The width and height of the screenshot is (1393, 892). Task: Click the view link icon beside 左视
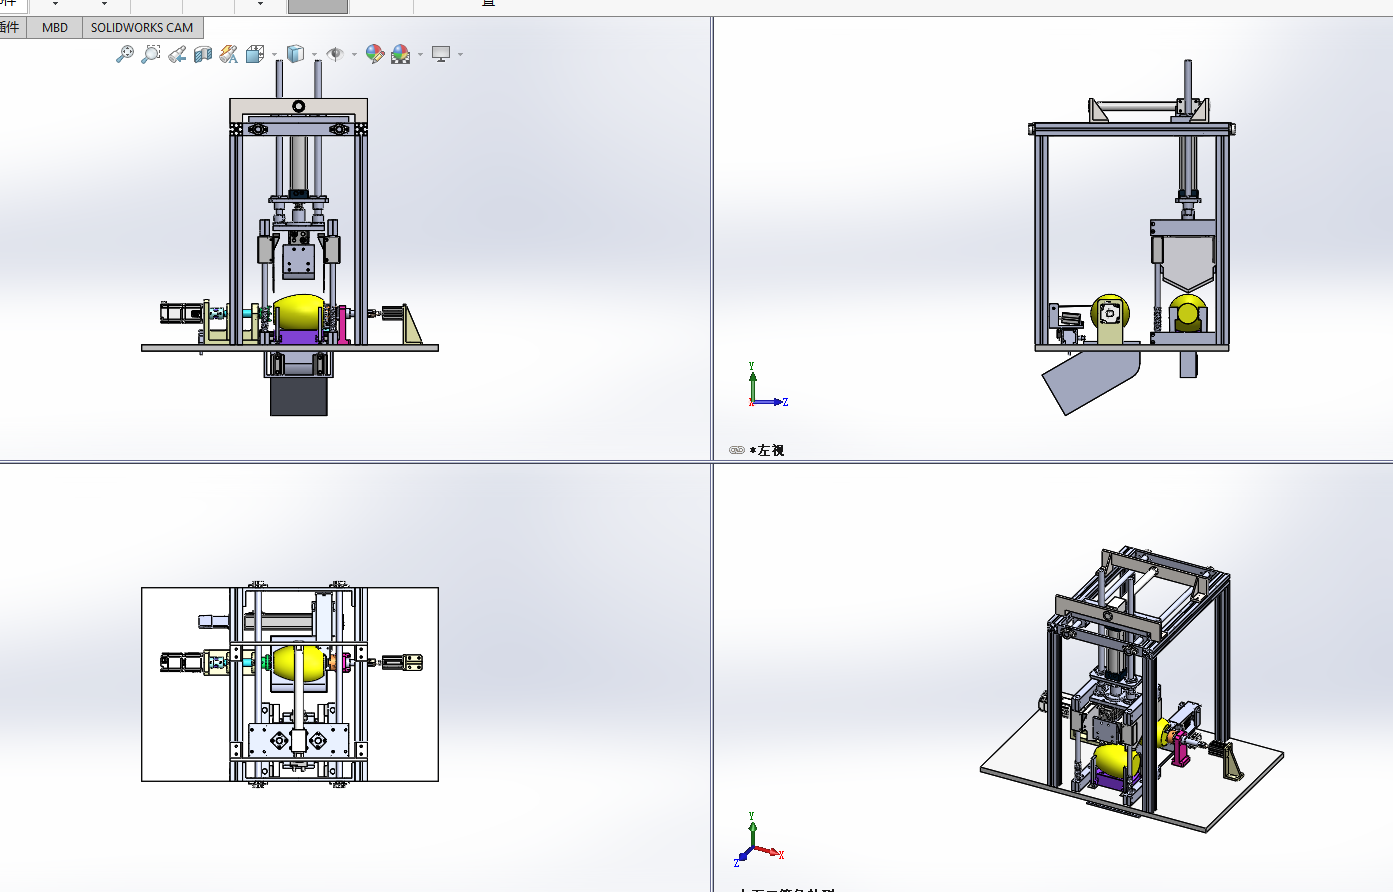point(737,450)
